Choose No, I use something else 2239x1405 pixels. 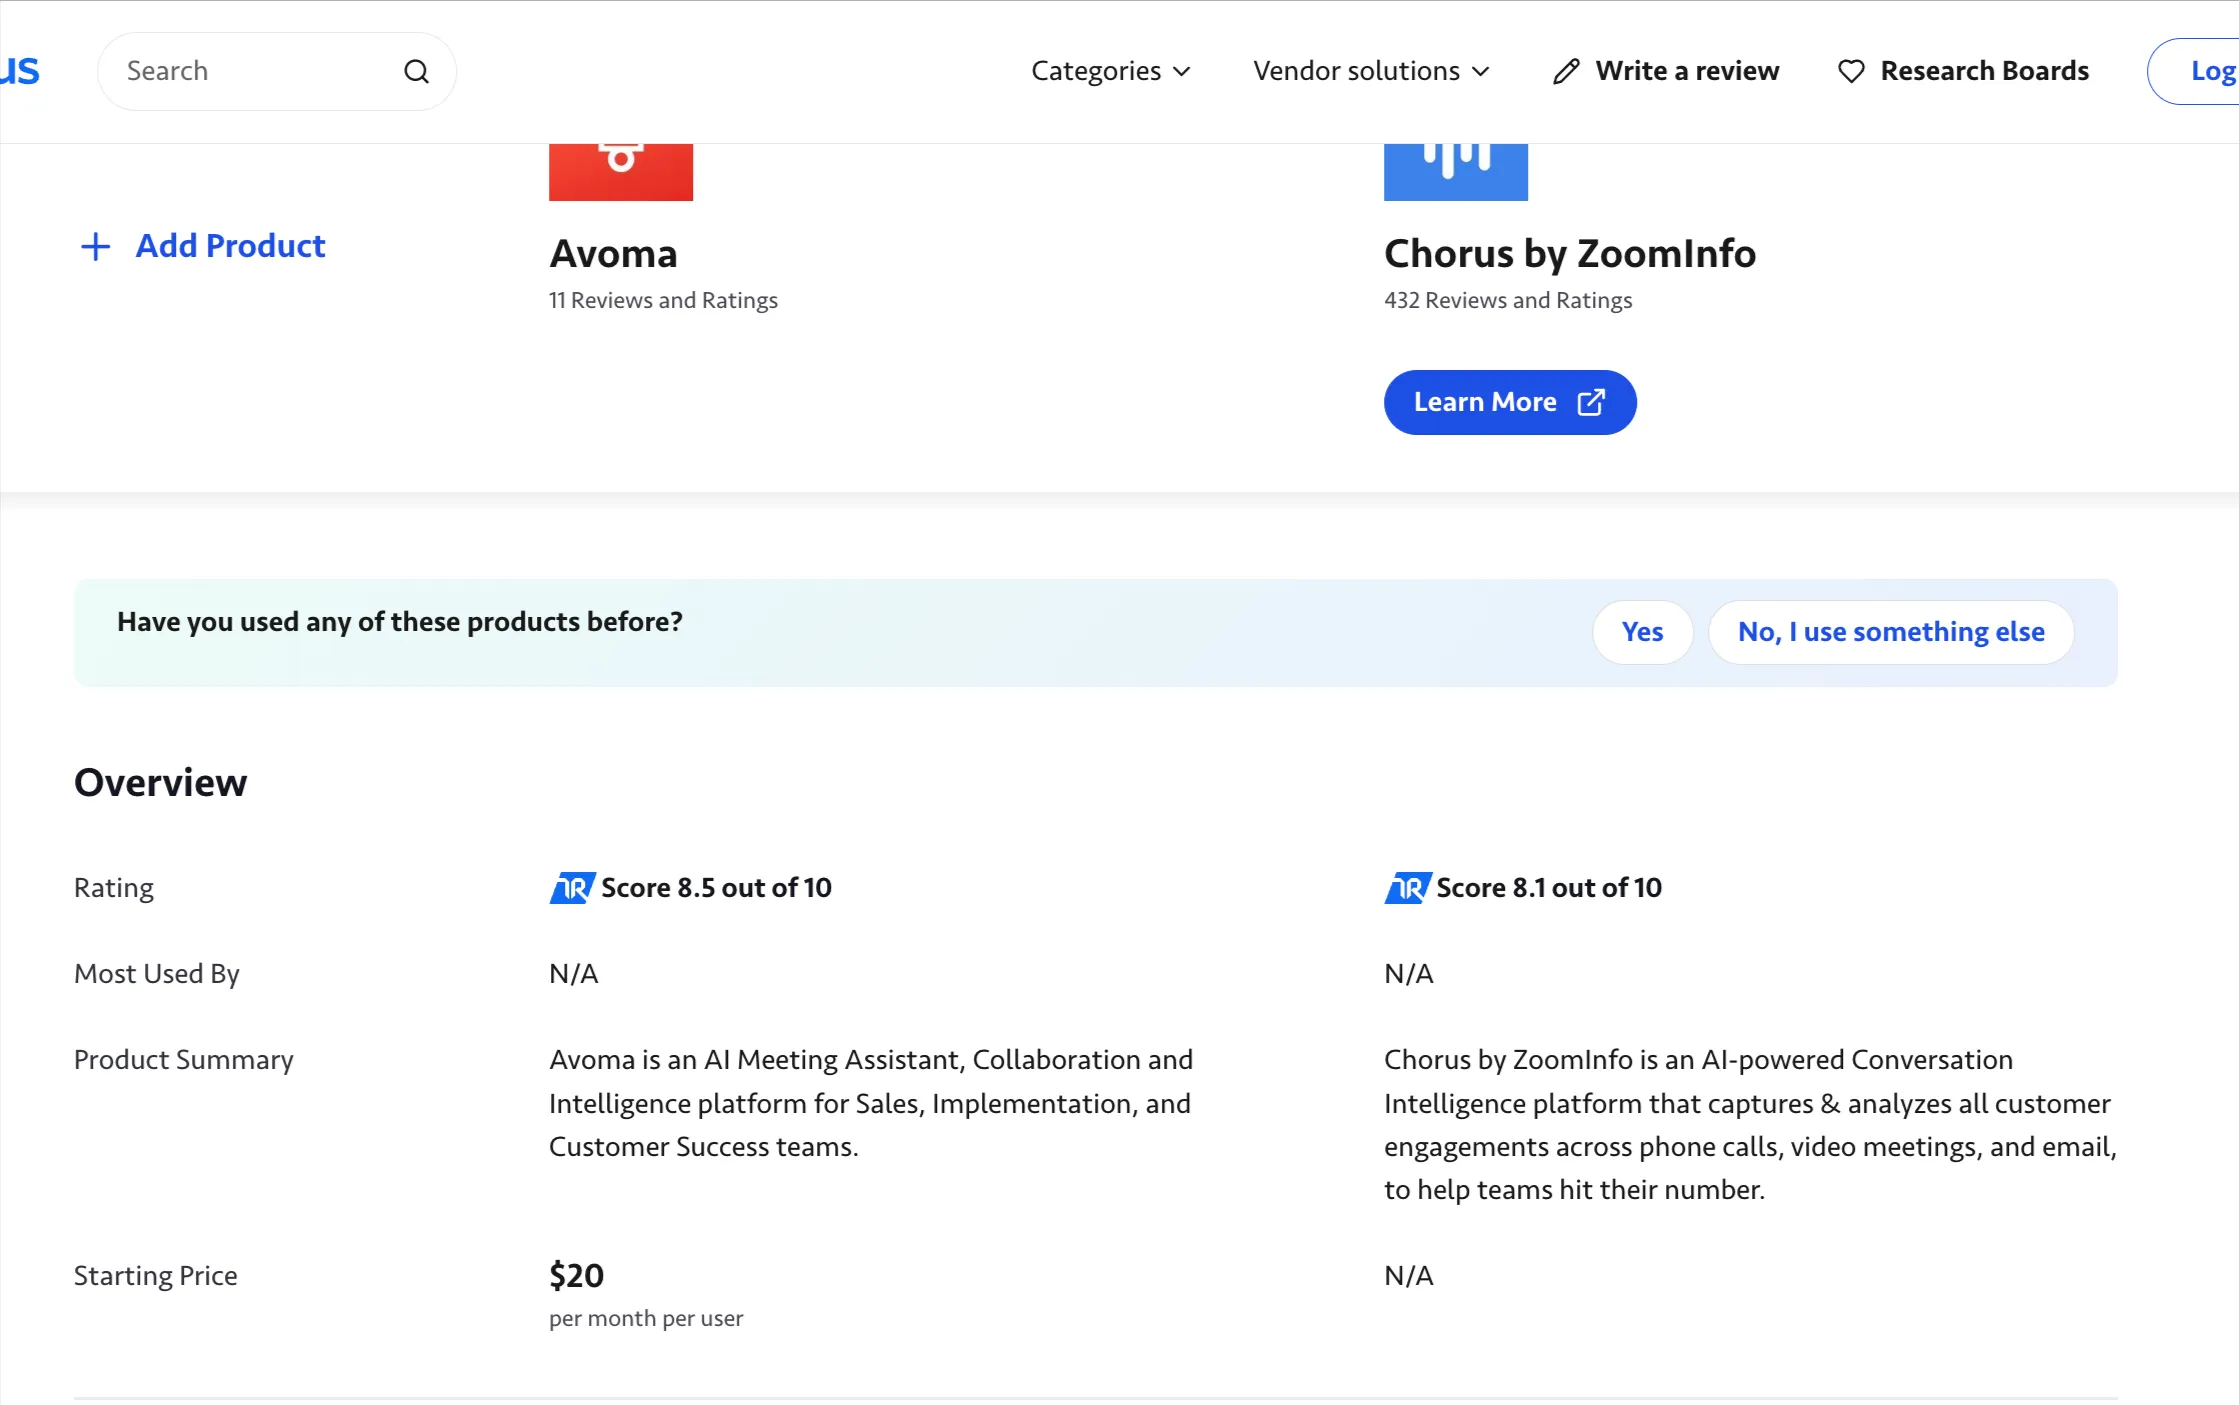click(x=1891, y=632)
